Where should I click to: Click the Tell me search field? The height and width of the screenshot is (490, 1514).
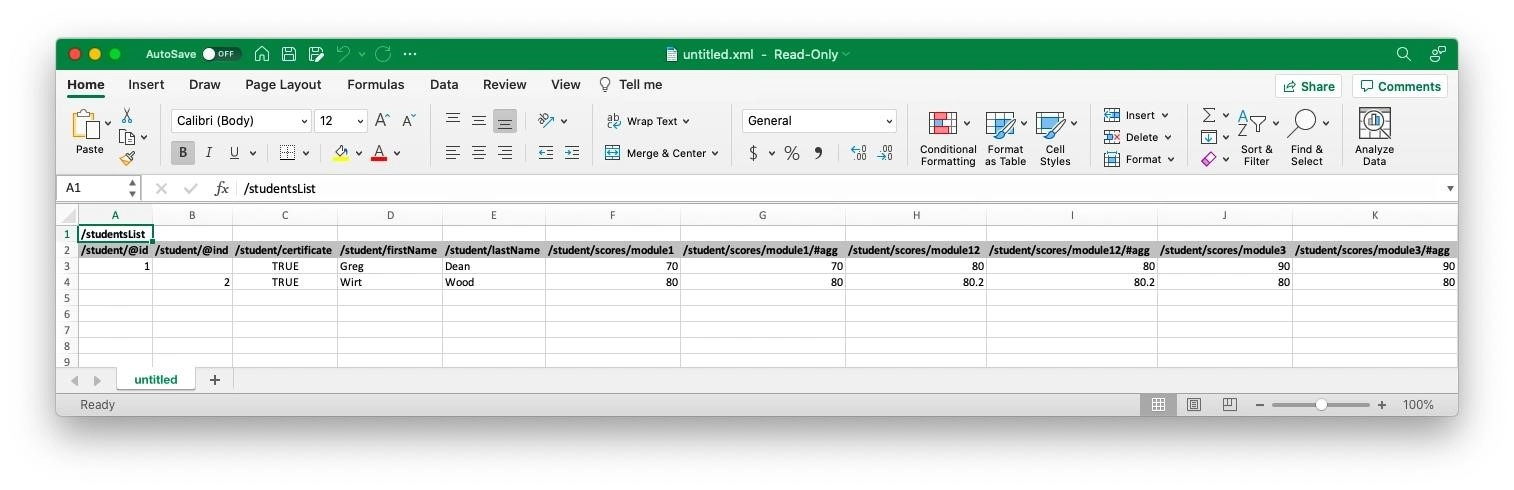point(630,85)
